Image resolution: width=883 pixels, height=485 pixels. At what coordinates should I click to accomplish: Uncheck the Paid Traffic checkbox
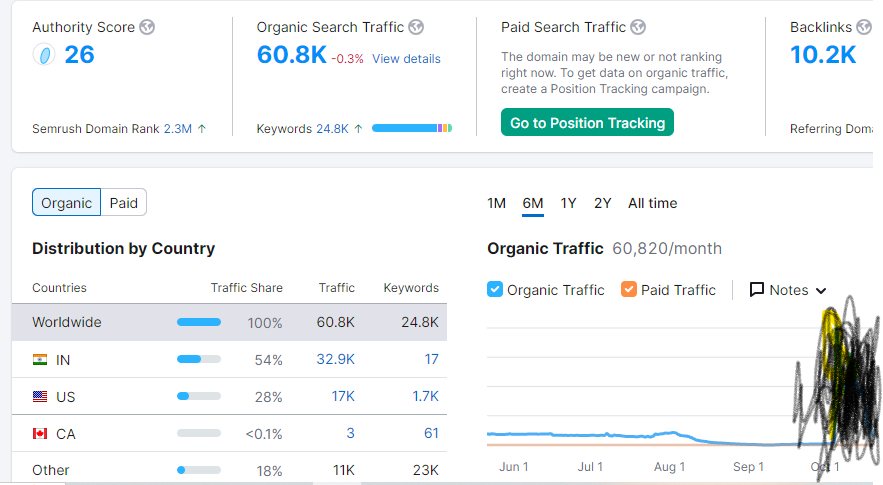tap(628, 290)
